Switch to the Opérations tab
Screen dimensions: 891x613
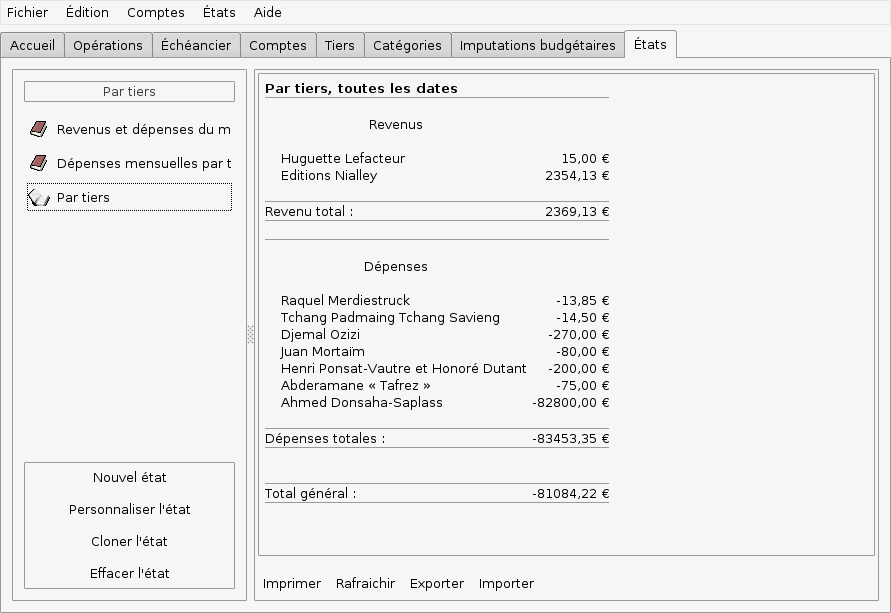point(108,45)
